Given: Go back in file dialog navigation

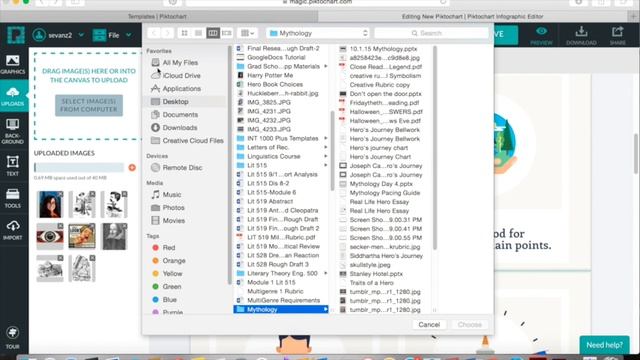Looking at the screenshot, I should click(154, 33).
